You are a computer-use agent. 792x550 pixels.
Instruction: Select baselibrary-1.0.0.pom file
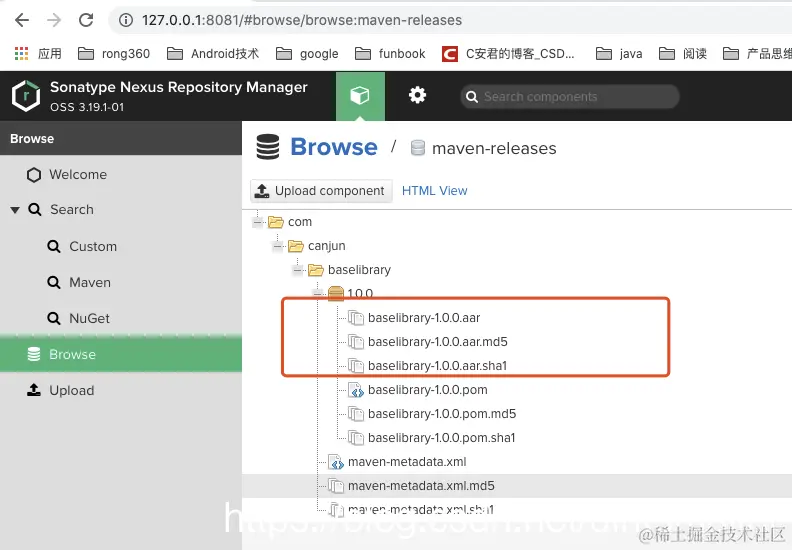(427, 390)
